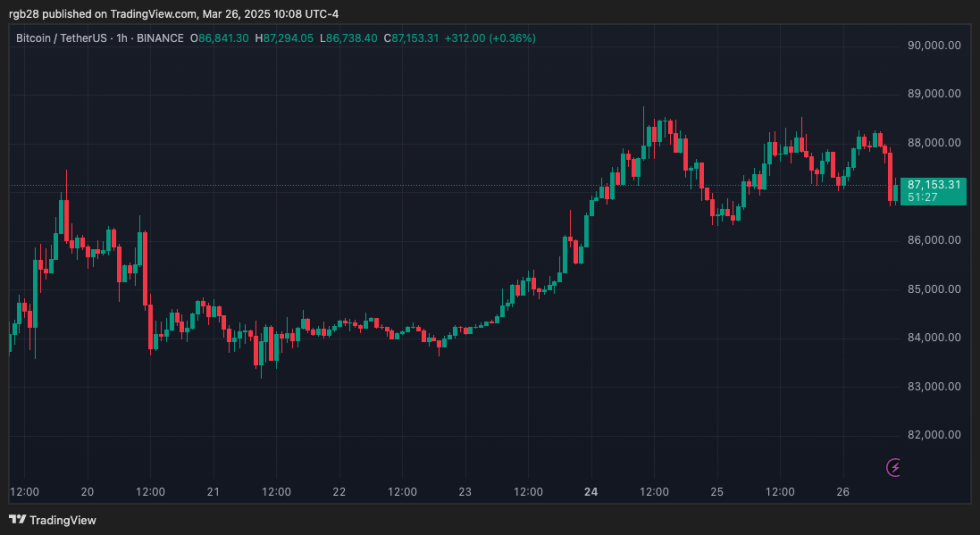Viewport: 980px width, 535px height.
Task: Click the high price value H87,294.05
Action: pos(284,38)
